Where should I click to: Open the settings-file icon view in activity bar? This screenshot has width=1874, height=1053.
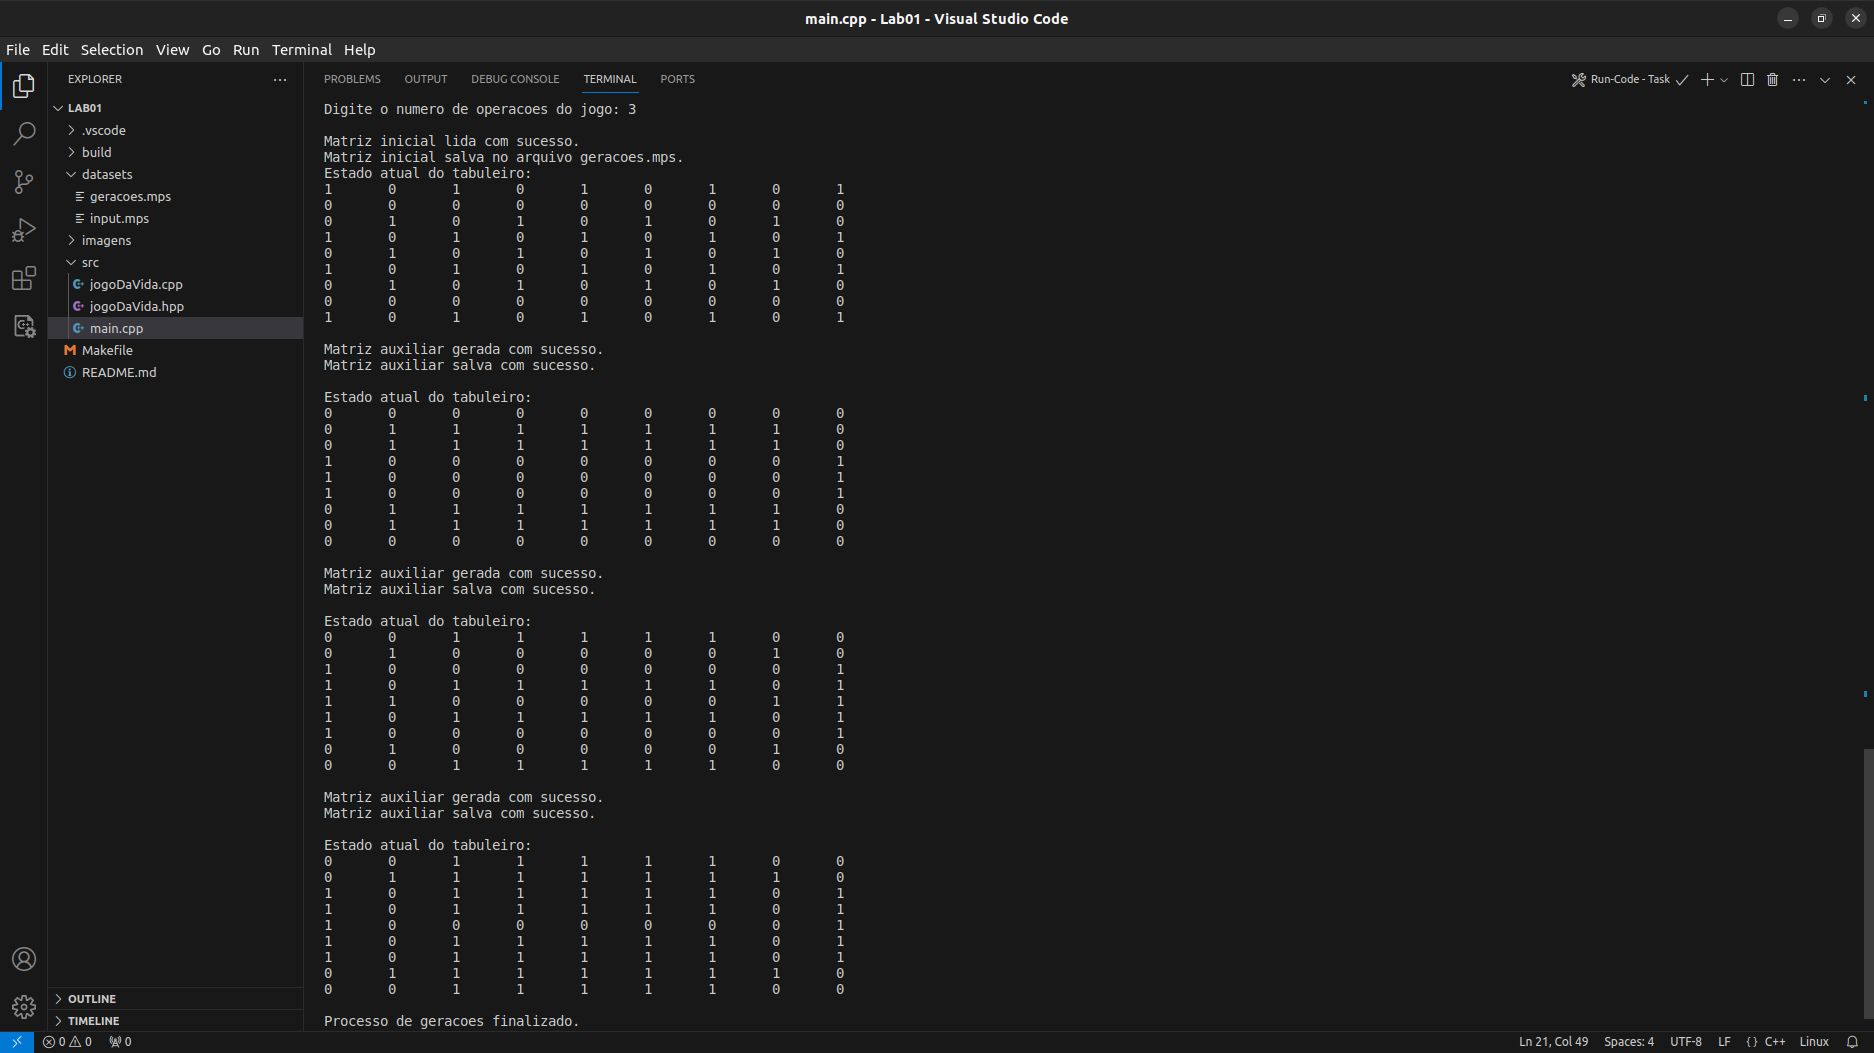24,326
